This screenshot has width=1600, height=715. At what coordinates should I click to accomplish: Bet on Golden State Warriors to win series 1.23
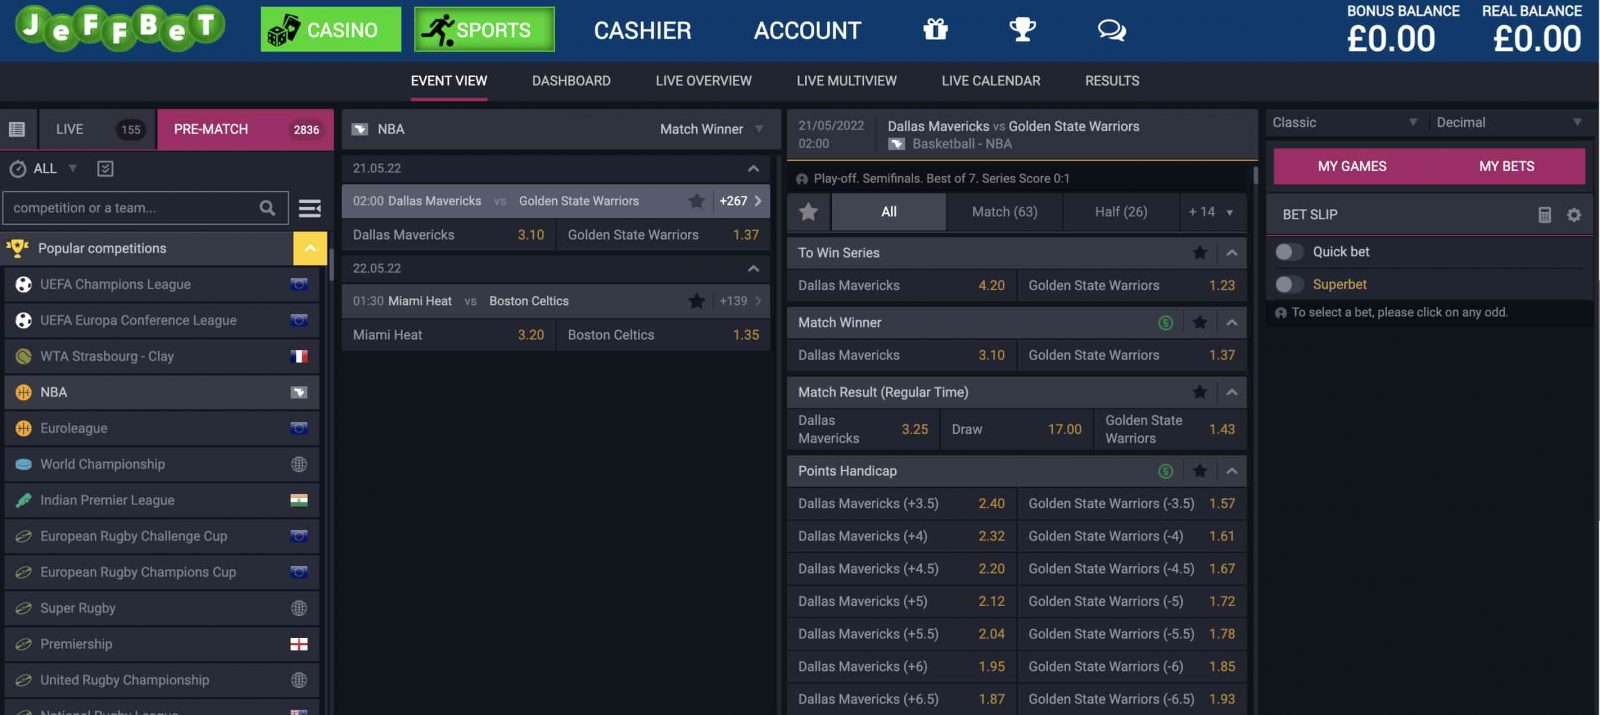[x=1131, y=286]
